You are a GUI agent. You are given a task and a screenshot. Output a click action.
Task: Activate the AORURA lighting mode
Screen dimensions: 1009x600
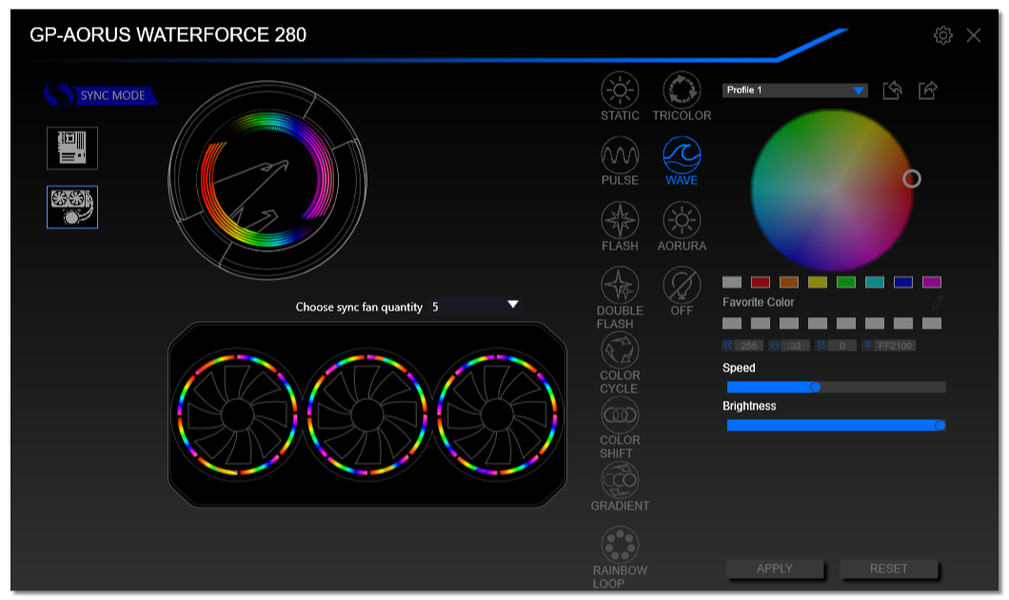tap(681, 220)
